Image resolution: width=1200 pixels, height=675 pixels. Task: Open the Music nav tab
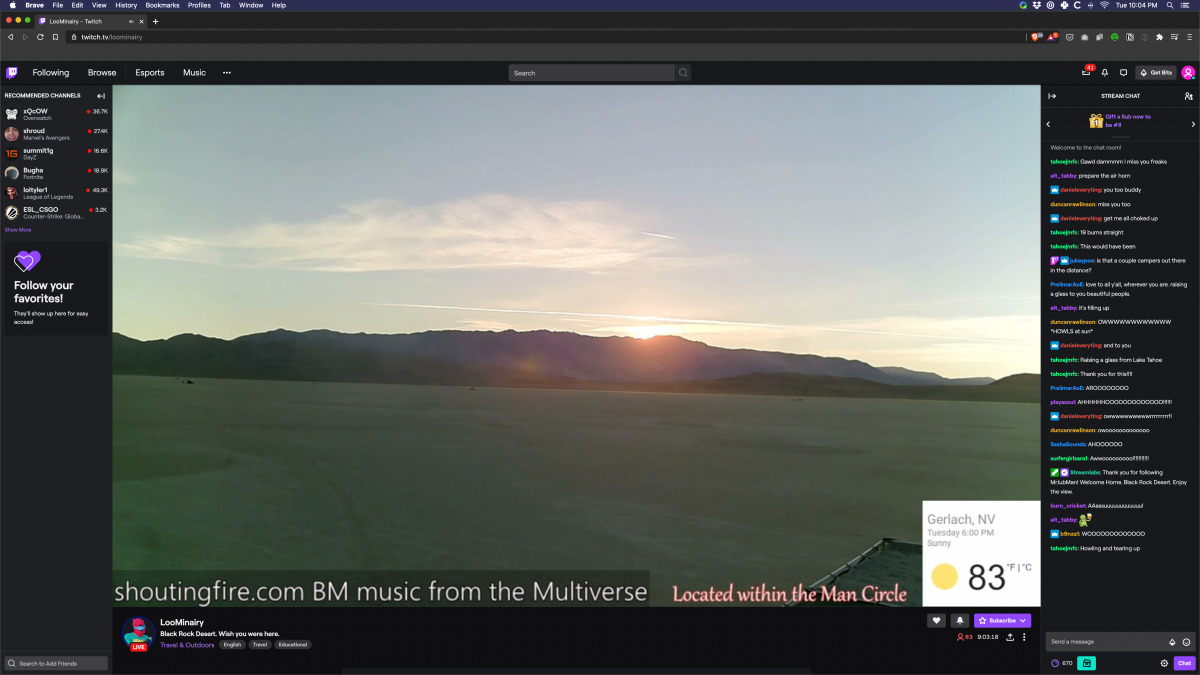click(x=194, y=73)
